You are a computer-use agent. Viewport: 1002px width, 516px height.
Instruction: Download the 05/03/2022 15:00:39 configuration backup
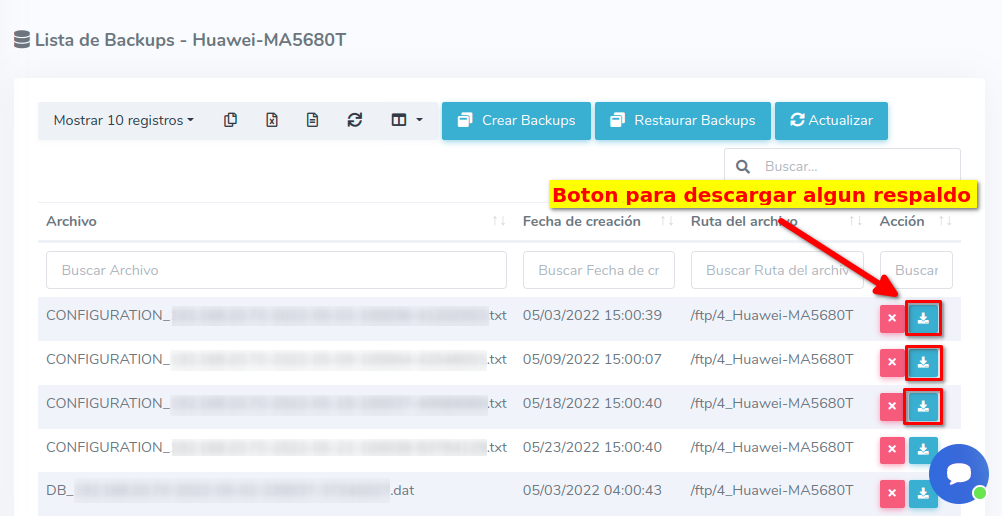[x=923, y=319]
